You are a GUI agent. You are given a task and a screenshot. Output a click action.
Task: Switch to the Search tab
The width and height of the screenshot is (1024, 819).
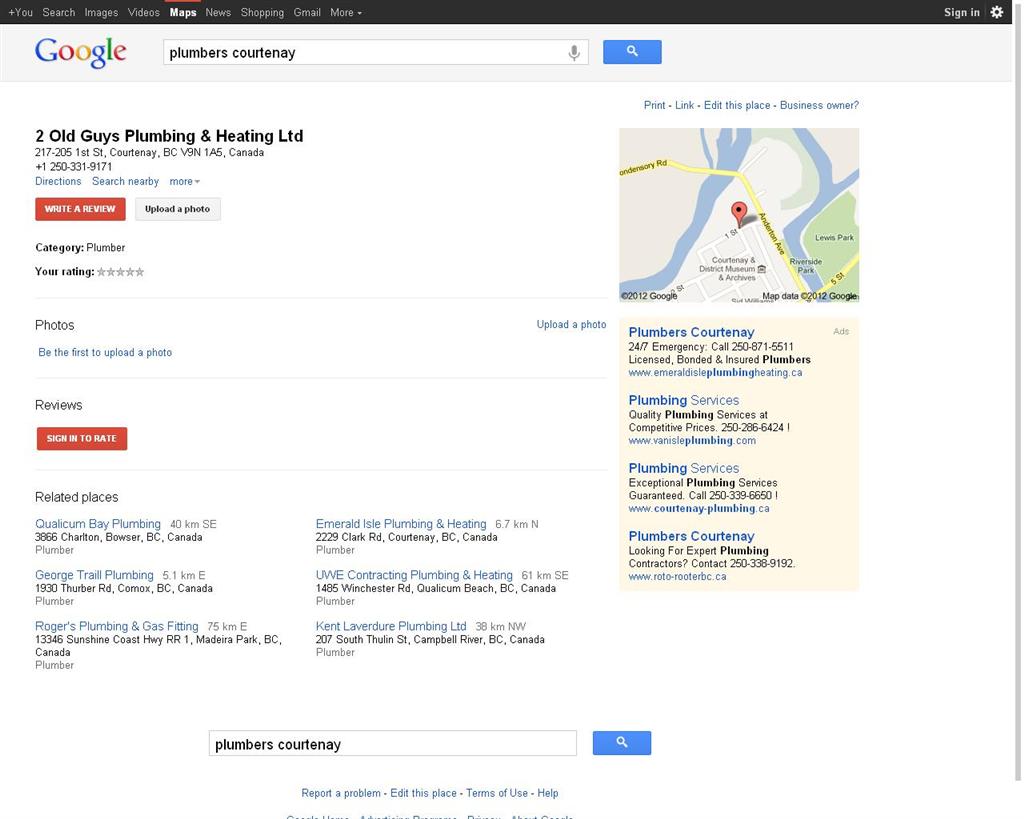(59, 12)
